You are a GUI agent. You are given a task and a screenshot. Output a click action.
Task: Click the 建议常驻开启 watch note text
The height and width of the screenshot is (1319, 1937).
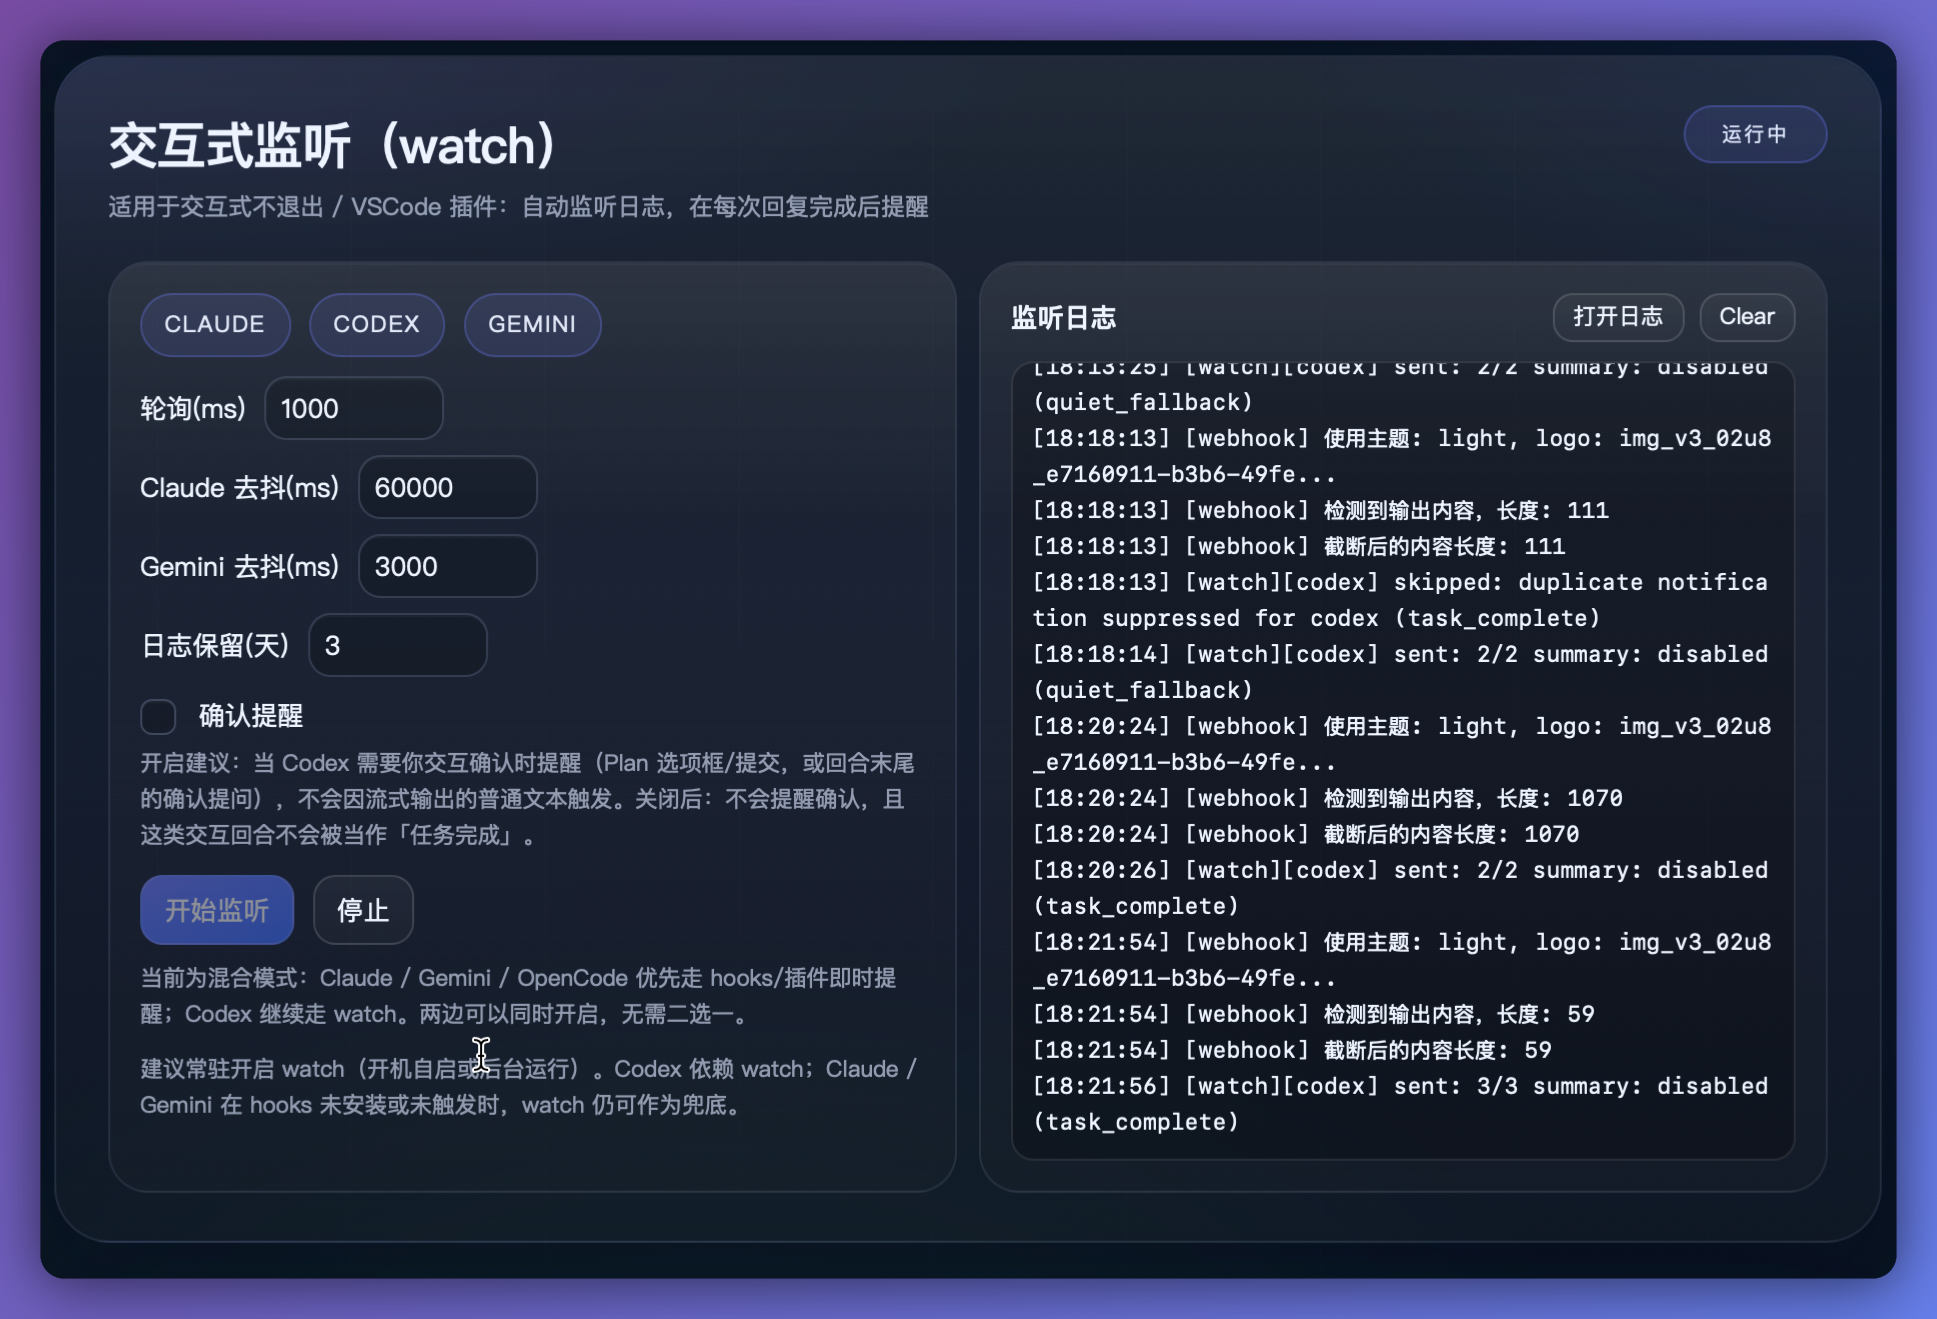[529, 1087]
